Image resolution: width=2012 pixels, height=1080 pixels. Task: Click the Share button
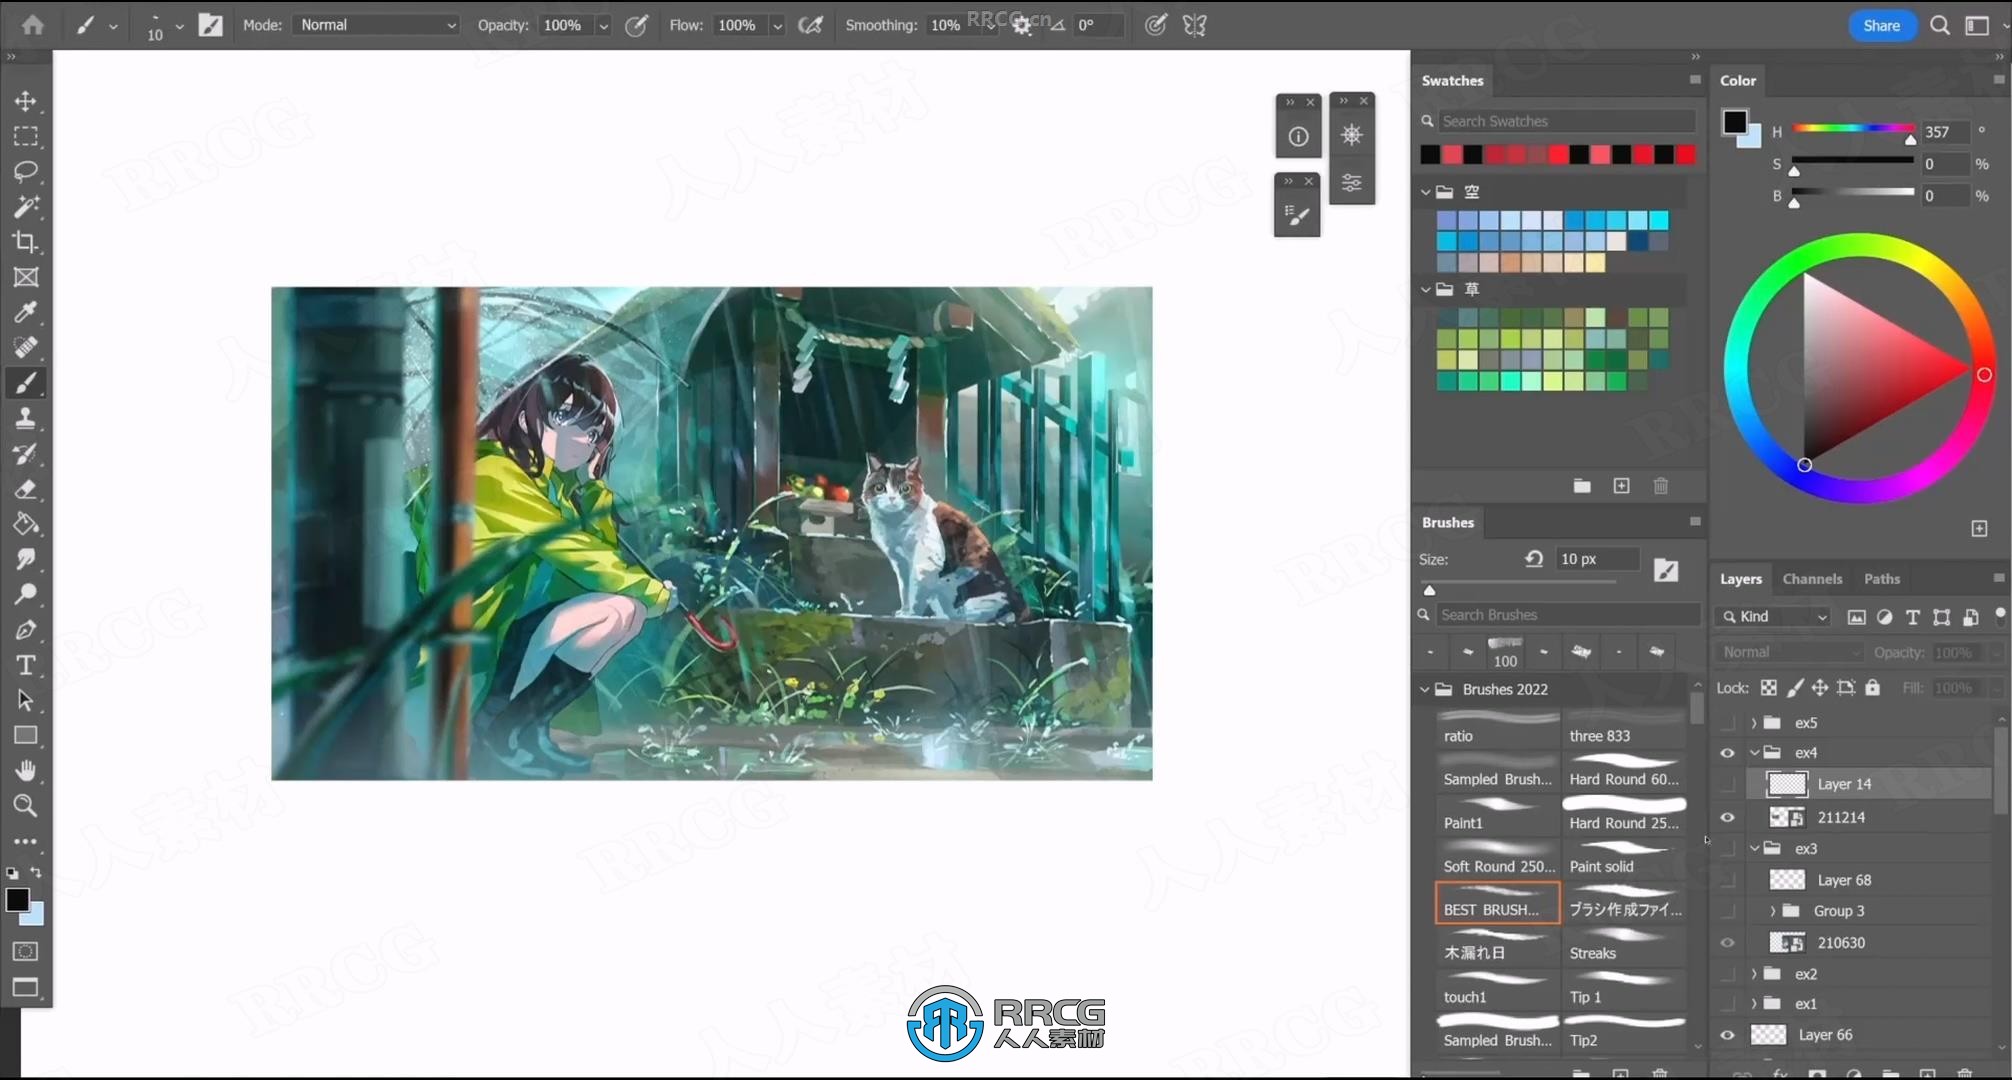coord(1881,26)
